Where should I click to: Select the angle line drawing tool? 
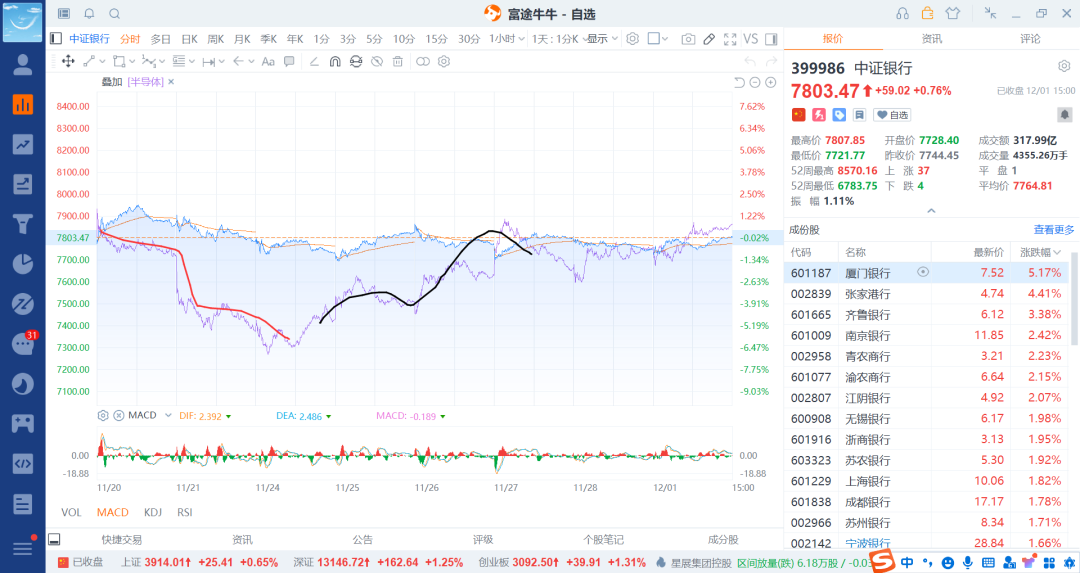(x=314, y=61)
